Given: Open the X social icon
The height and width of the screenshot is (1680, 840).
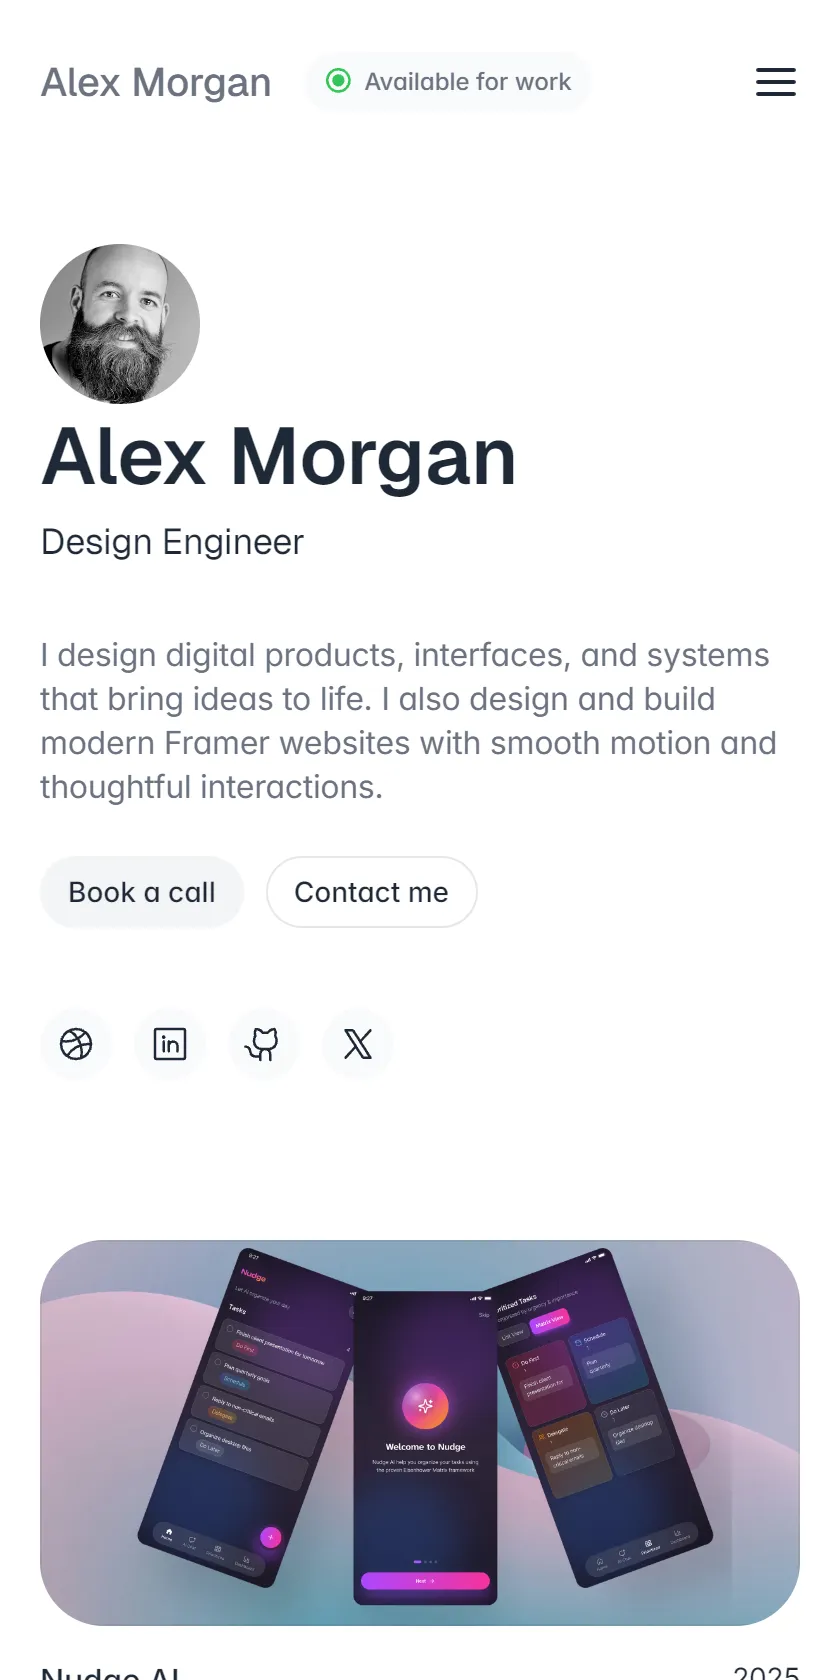Looking at the screenshot, I should 358,1044.
